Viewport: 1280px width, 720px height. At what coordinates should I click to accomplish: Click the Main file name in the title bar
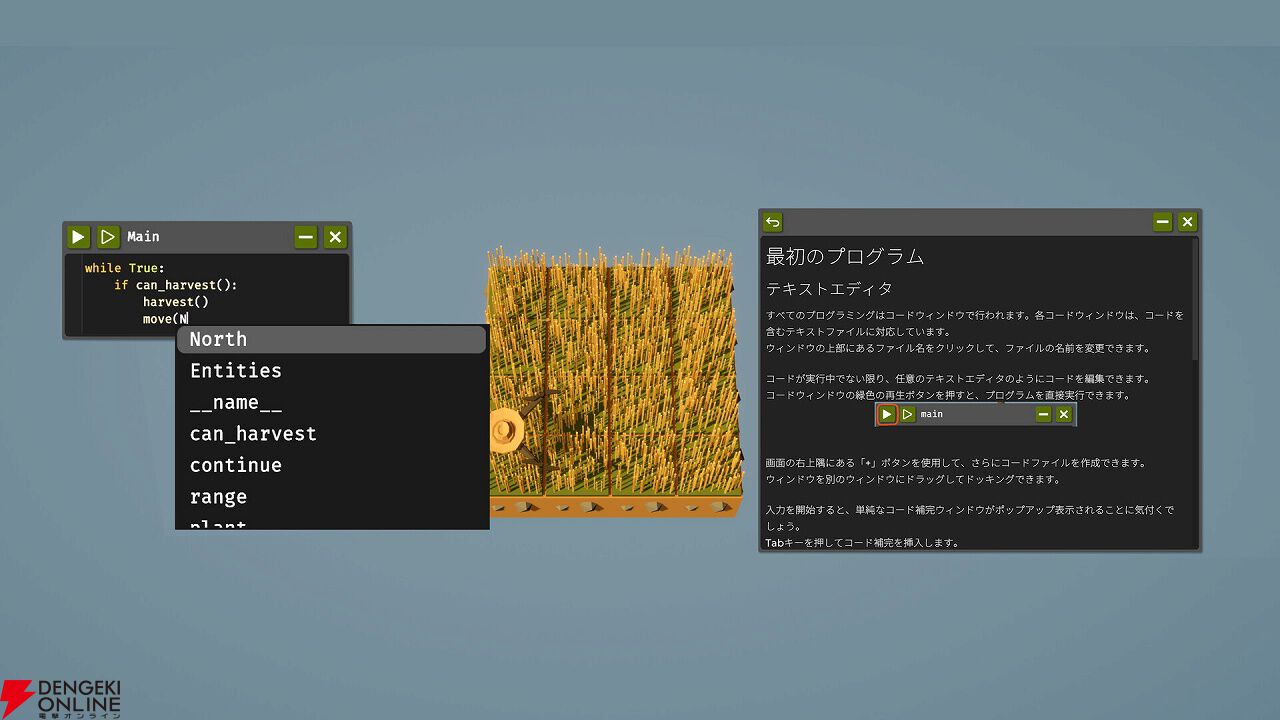tap(143, 237)
